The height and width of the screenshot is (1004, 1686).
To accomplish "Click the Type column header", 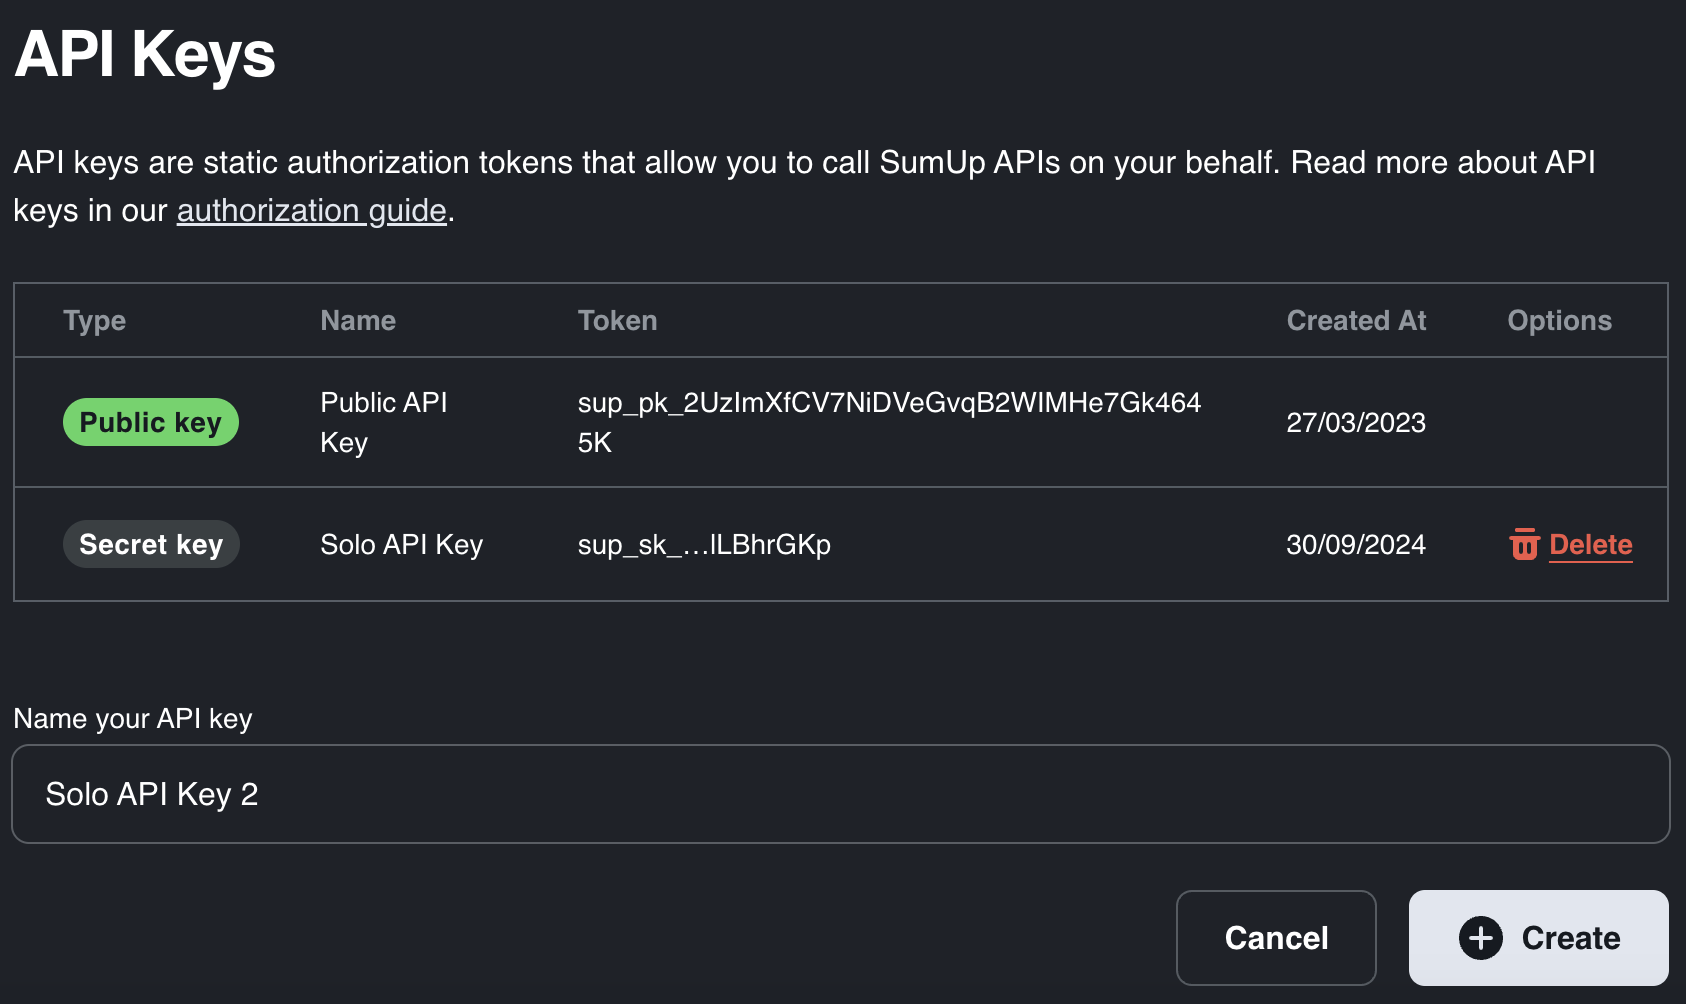I will point(94,320).
